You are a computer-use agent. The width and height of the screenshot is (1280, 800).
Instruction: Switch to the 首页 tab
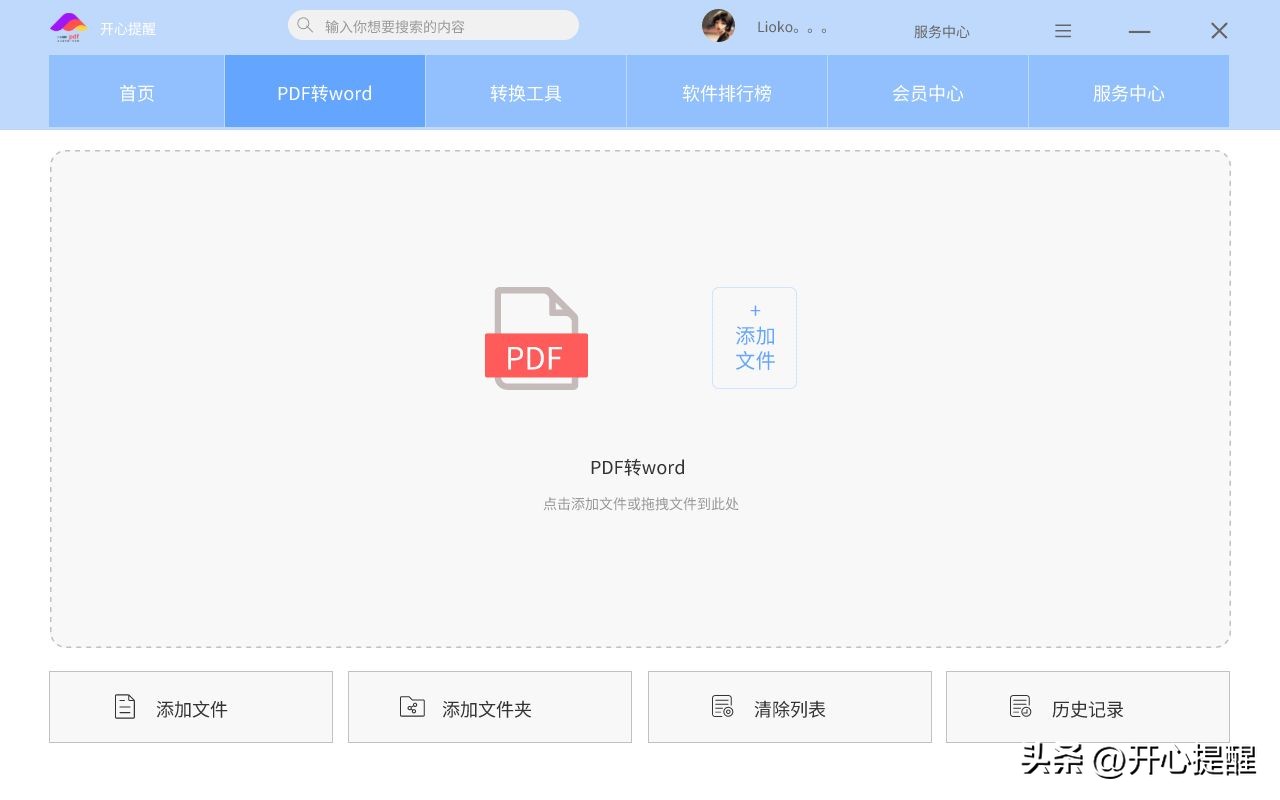(136, 92)
